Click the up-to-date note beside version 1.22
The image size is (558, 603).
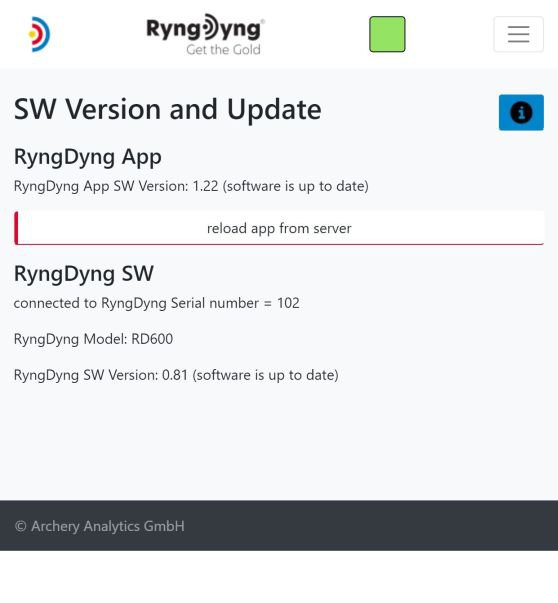(x=296, y=187)
